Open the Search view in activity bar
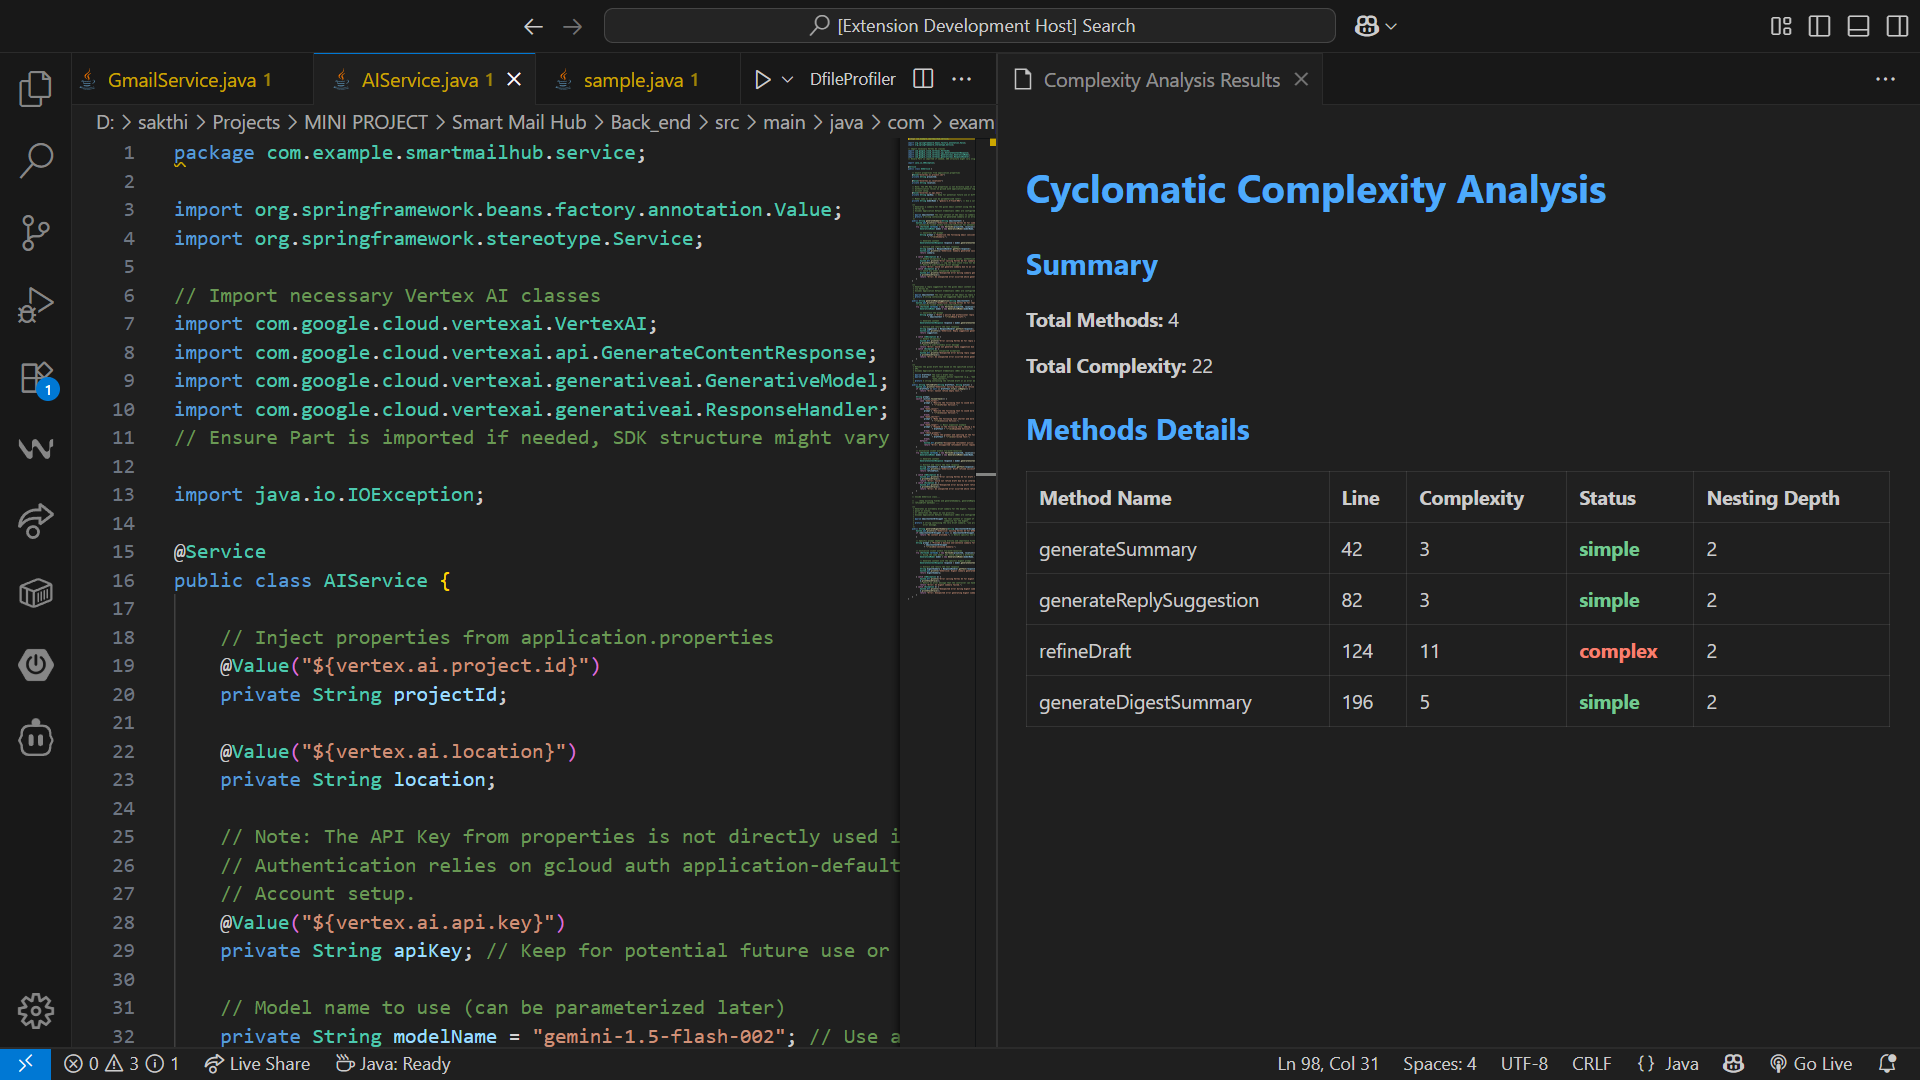Screen dimensions: 1920x1080 pyautogui.click(x=36, y=160)
